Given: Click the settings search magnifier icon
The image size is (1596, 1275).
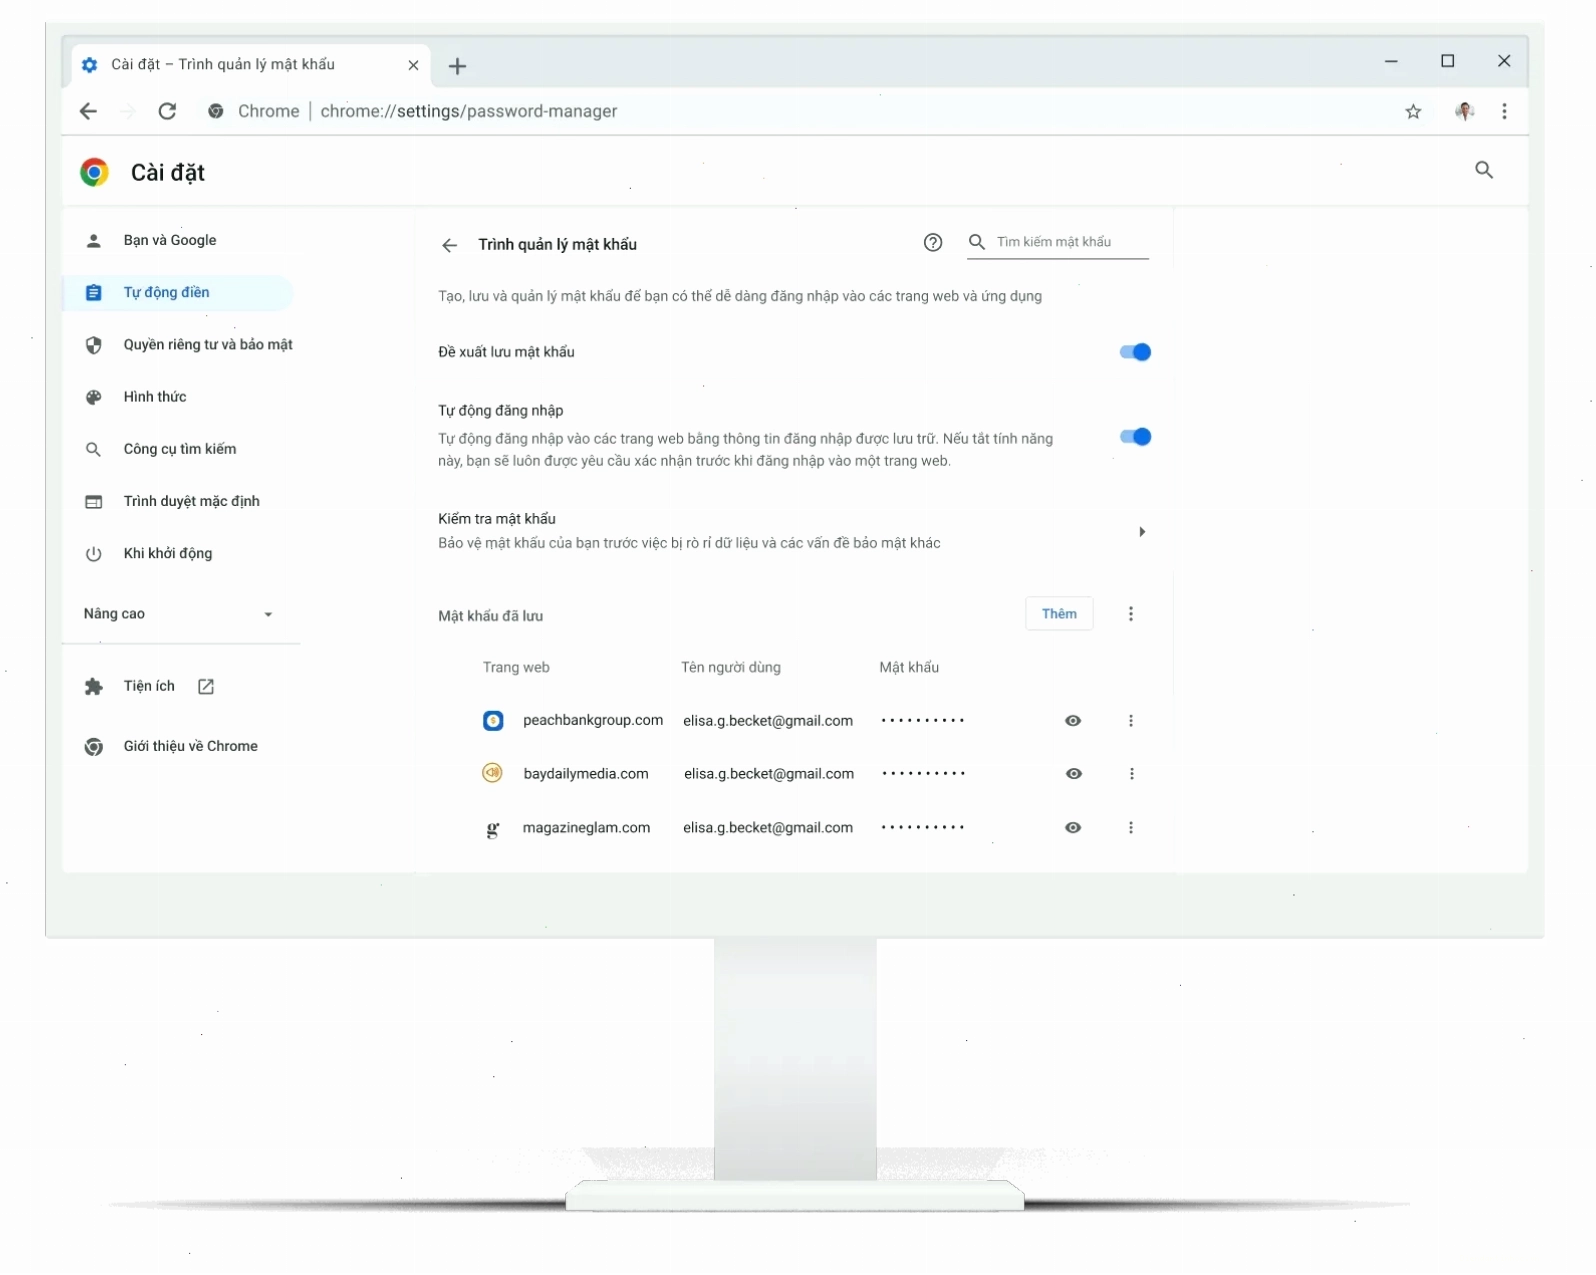Looking at the screenshot, I should pyautogui.click(x=1484, y=170).
